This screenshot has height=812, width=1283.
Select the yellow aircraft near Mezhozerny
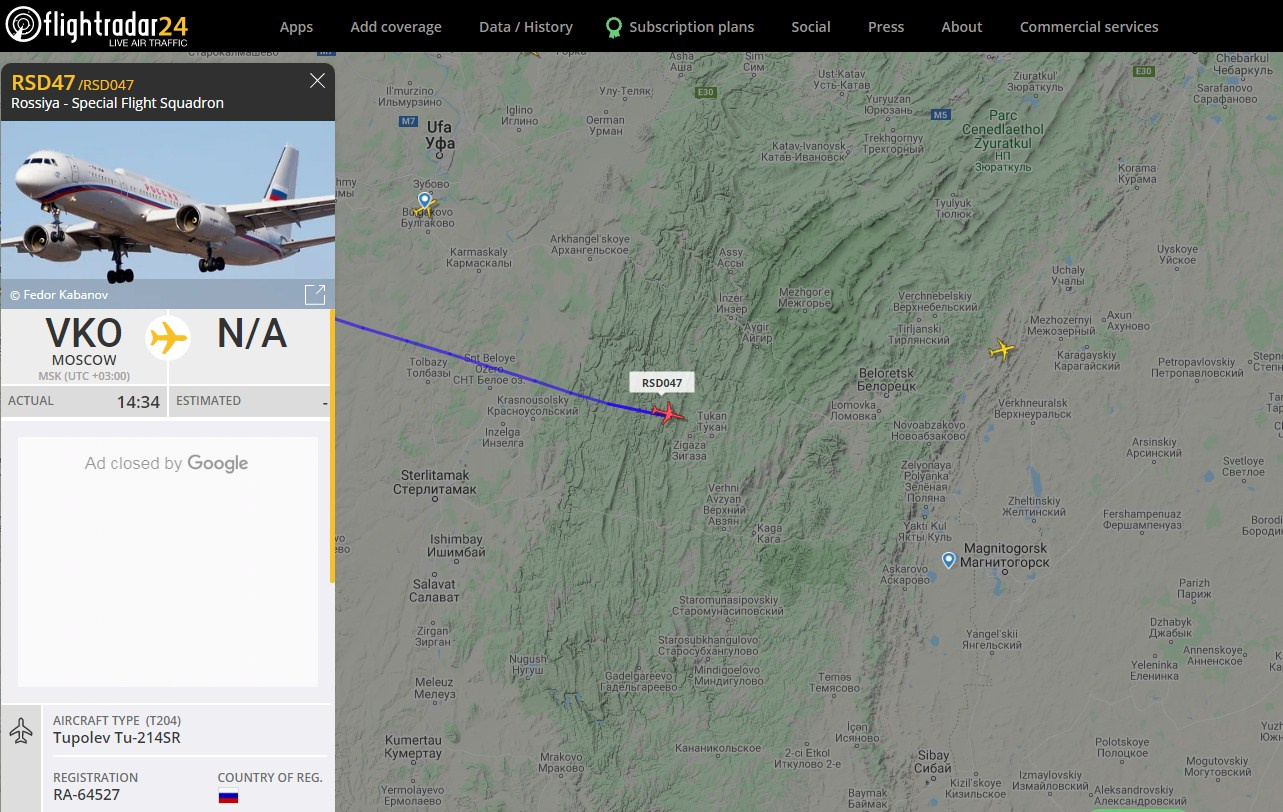tap(1001, 349)
